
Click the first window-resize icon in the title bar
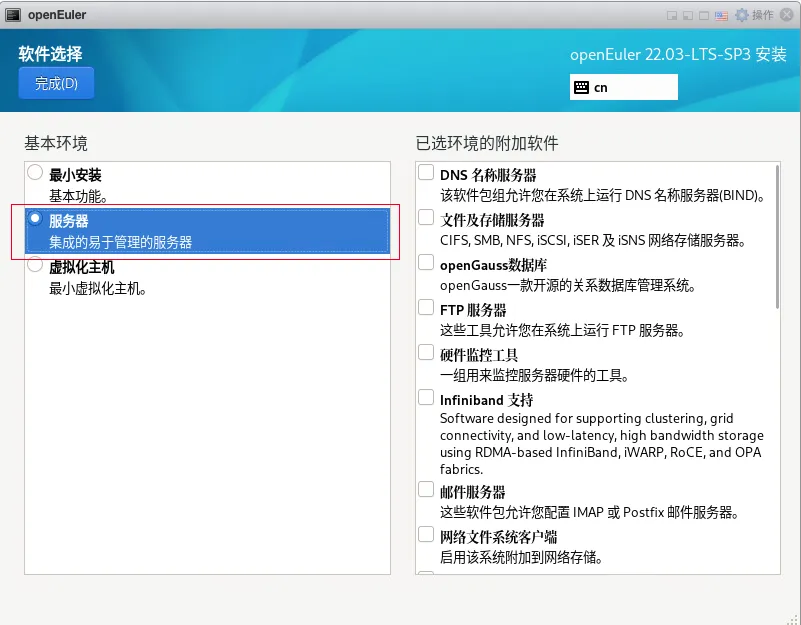pyautogui.click(x=672, y=15)
